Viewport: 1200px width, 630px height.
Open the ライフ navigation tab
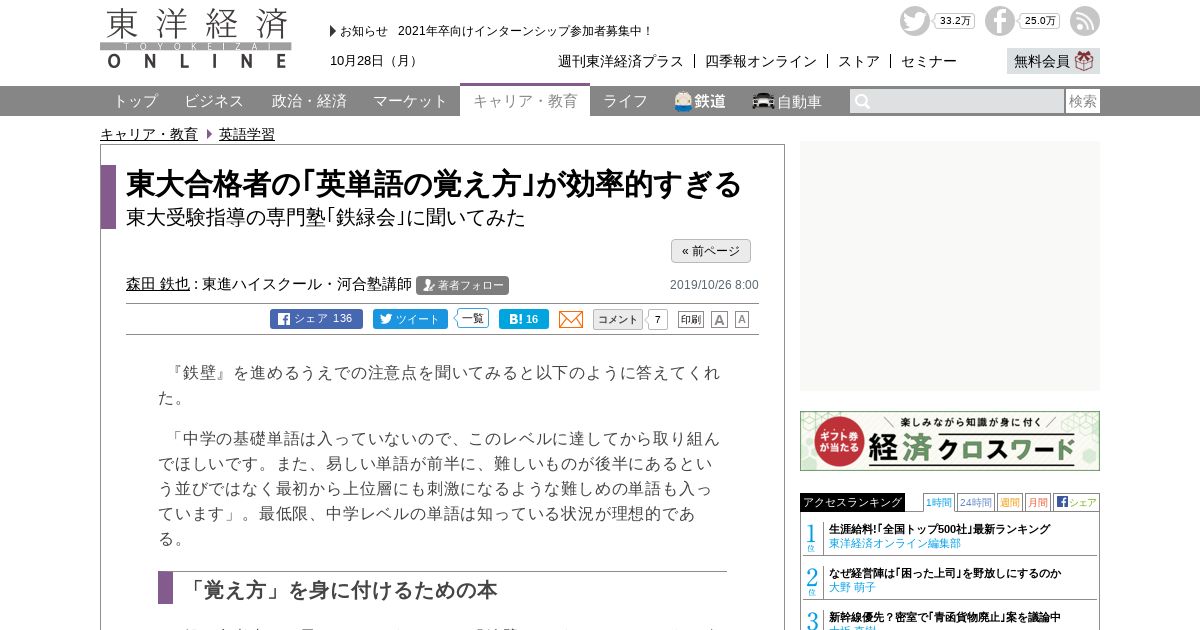[625, 101]
